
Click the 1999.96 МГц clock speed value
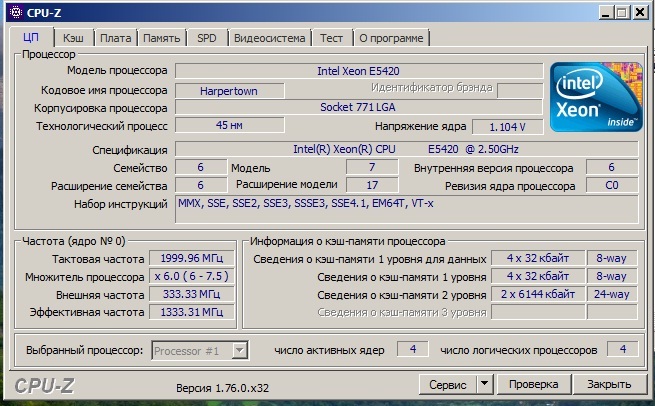pyautogui.click(x=191, y=258)
